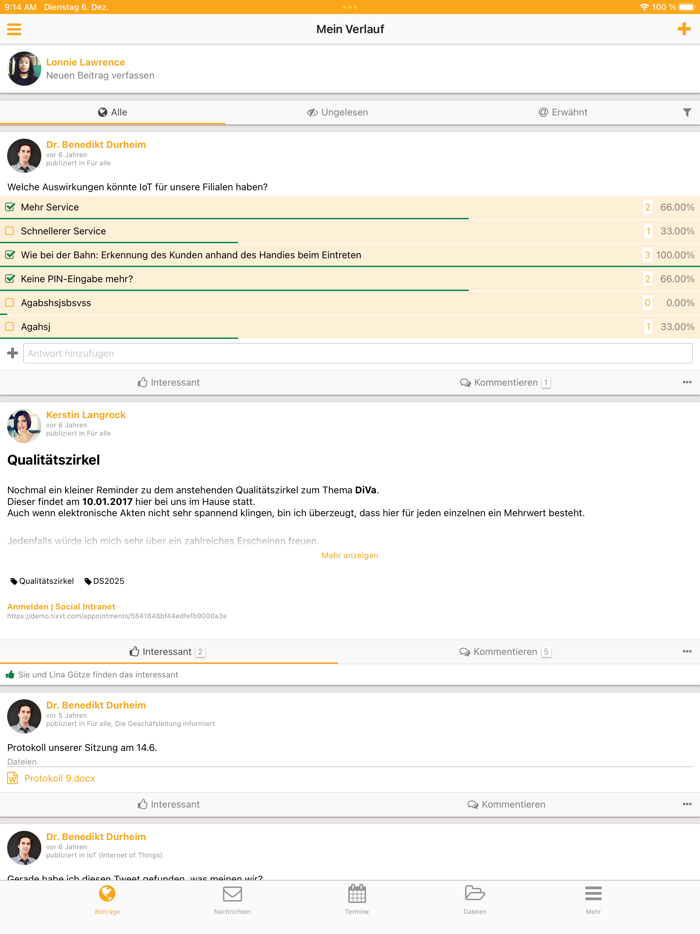Click the 'Antwort hinzufügen' input field
Screen dimensions: 700x934
357,353
